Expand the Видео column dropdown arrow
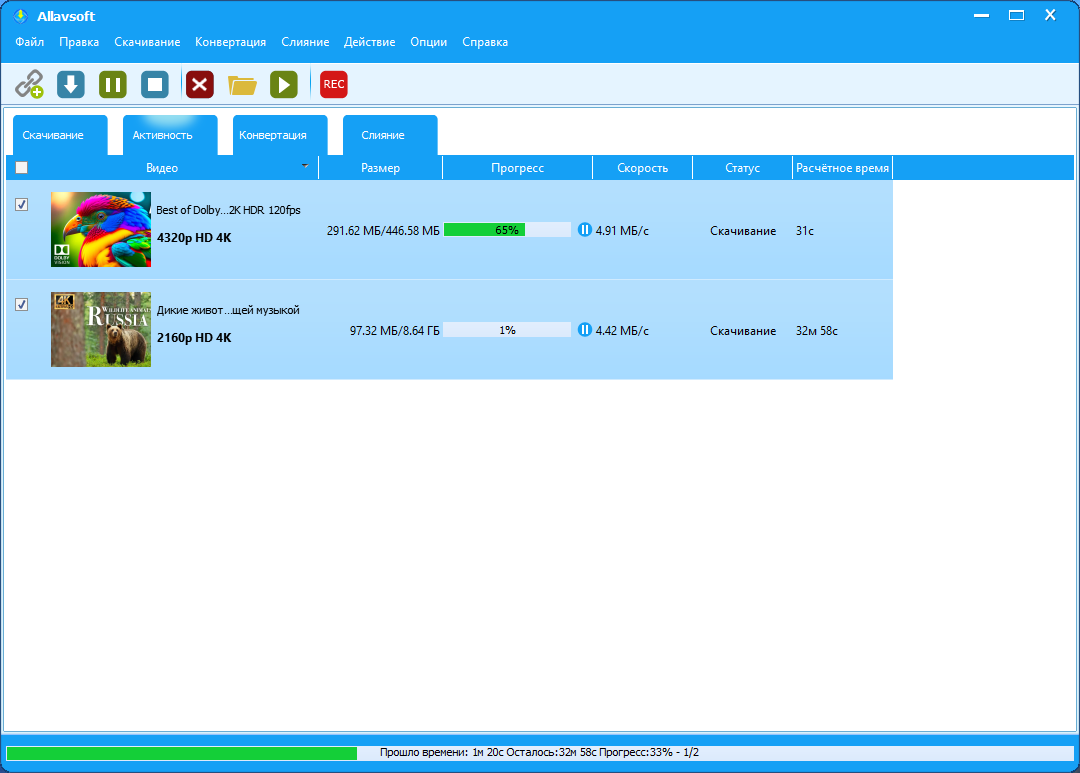This screenshot has height=773, width=1080. point(304,166)
